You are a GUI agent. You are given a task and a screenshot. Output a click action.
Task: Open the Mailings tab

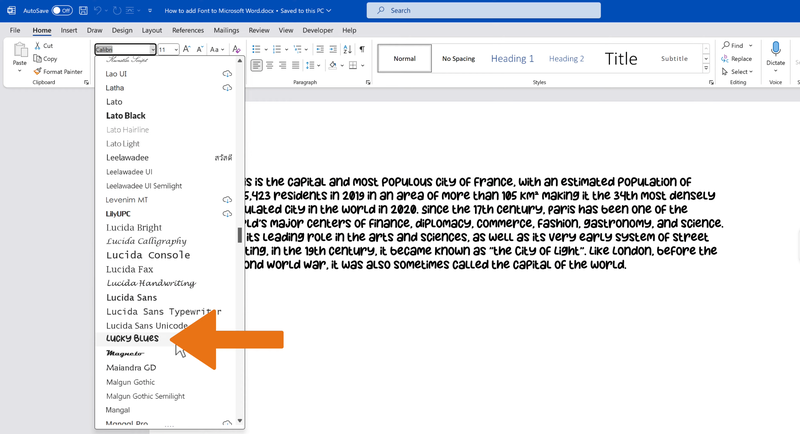point(226,30)
